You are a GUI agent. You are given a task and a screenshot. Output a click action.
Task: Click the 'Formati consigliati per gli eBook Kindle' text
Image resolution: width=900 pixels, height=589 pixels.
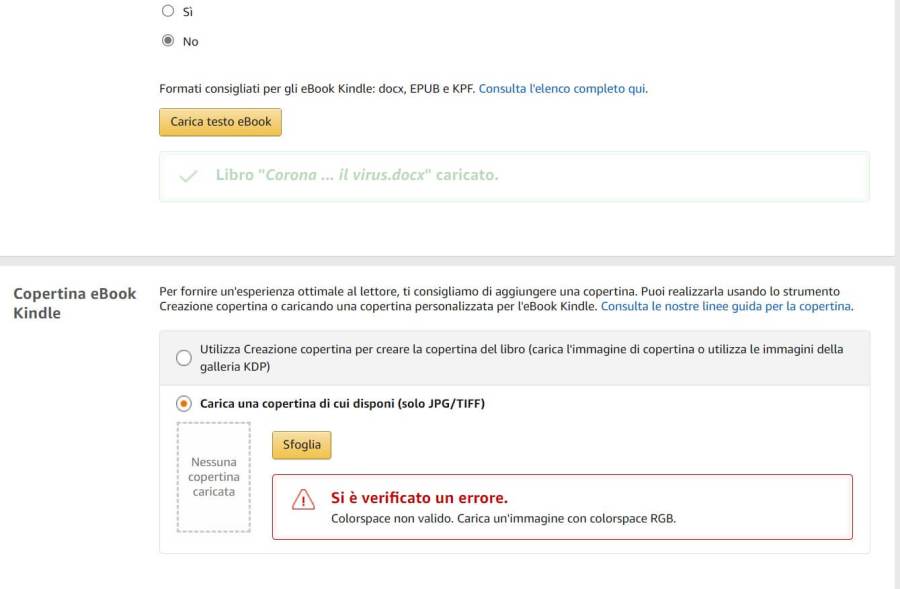click(317, 89)
